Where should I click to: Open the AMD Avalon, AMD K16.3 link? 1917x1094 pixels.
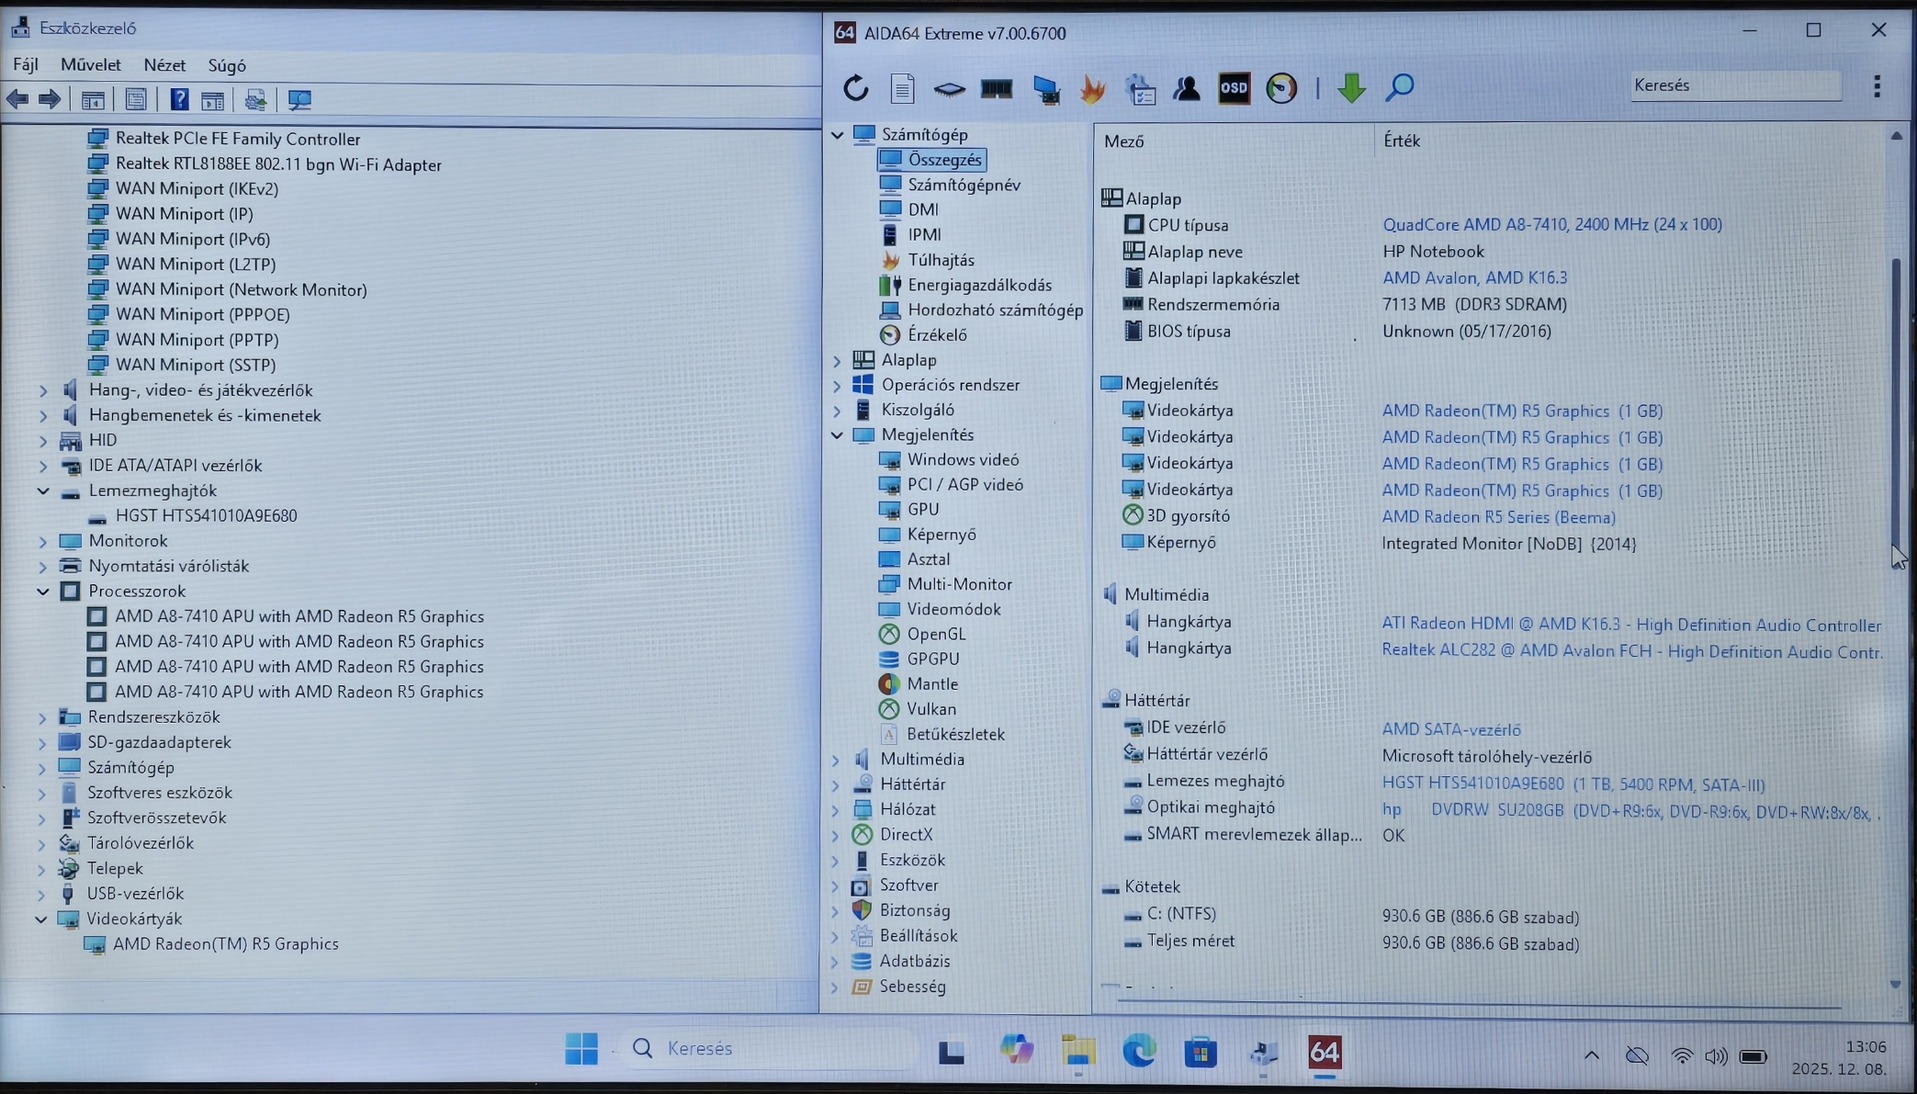tap(1475, 278)
